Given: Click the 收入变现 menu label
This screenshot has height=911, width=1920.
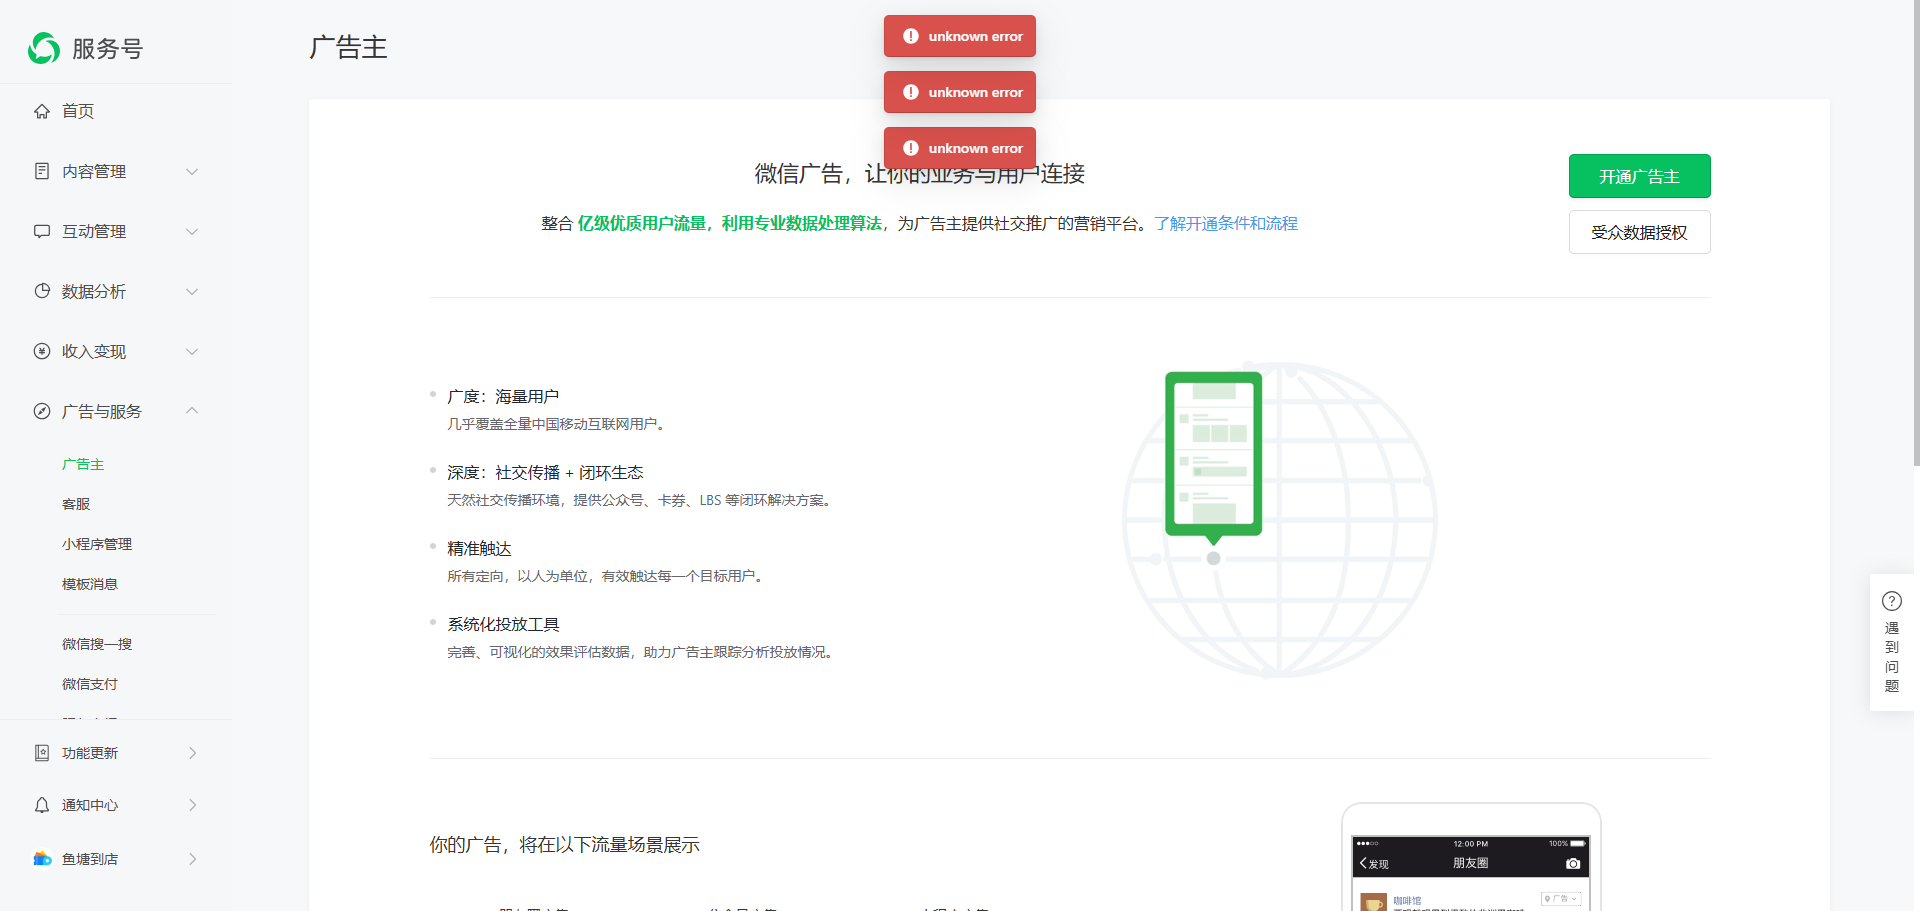Looking at the screenshot, I should tap(94, 351).
